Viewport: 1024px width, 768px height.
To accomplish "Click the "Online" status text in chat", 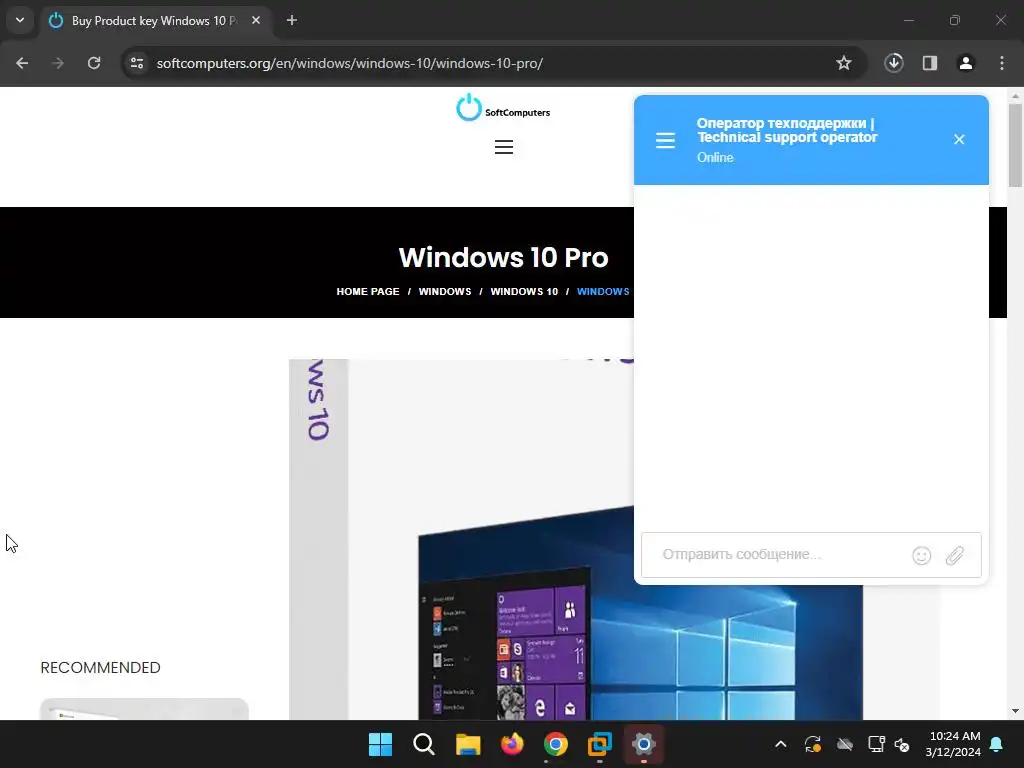I will [715, 157].
